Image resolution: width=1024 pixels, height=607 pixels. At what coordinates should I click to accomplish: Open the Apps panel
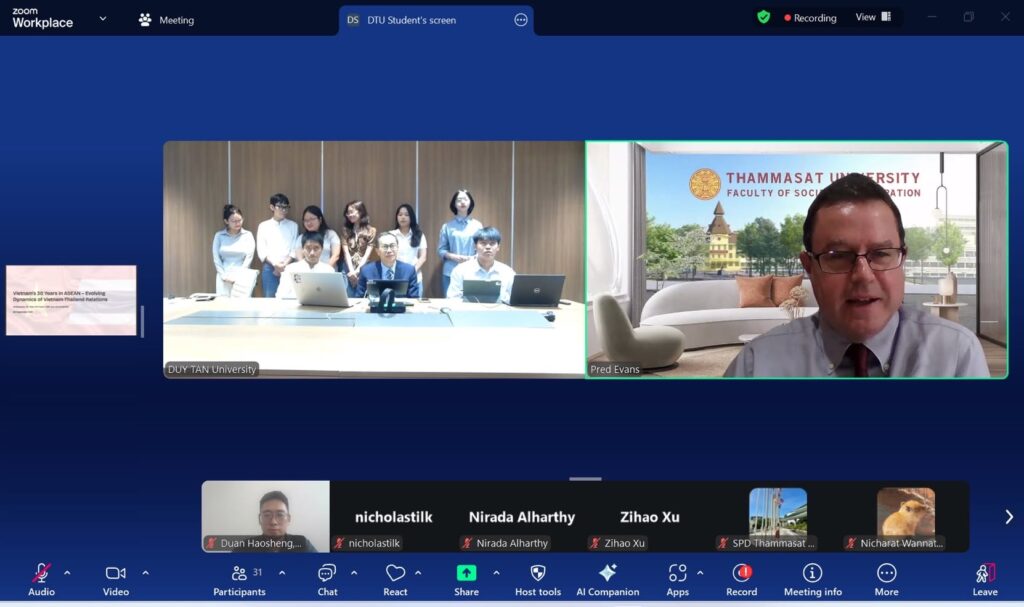(677, 580)
